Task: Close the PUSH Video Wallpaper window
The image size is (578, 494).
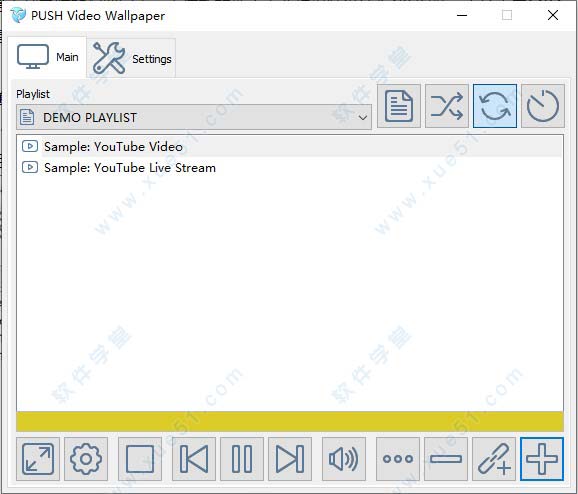Action: click(553, 15)
